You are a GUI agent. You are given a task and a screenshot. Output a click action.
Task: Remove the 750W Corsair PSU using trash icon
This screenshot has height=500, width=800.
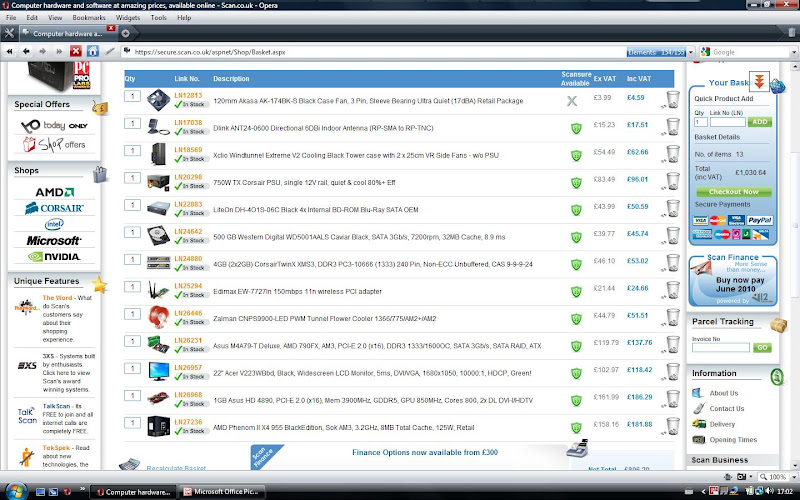[x=673, y=181]
